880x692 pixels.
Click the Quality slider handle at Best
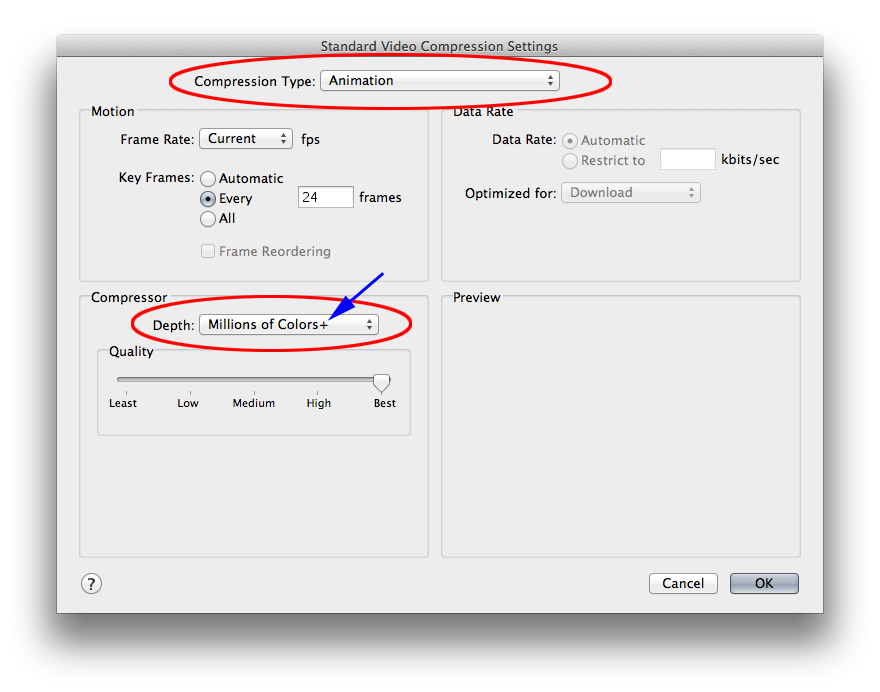pos(382,383)
